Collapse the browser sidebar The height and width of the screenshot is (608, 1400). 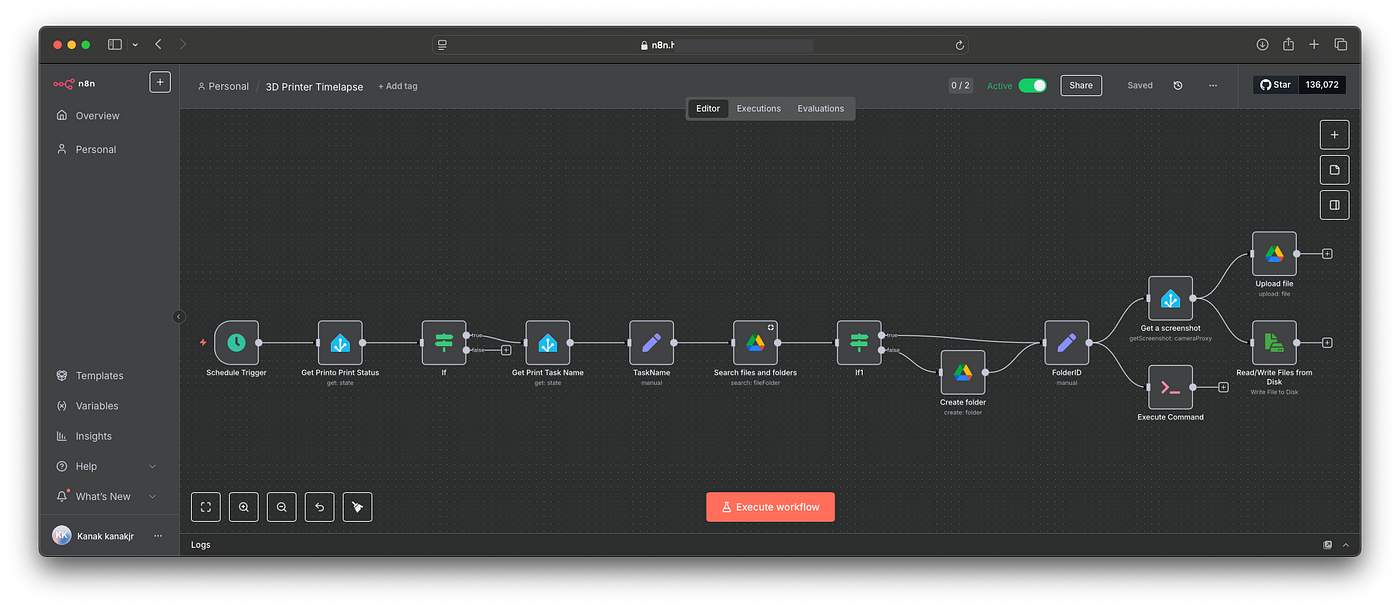[115, 44]
